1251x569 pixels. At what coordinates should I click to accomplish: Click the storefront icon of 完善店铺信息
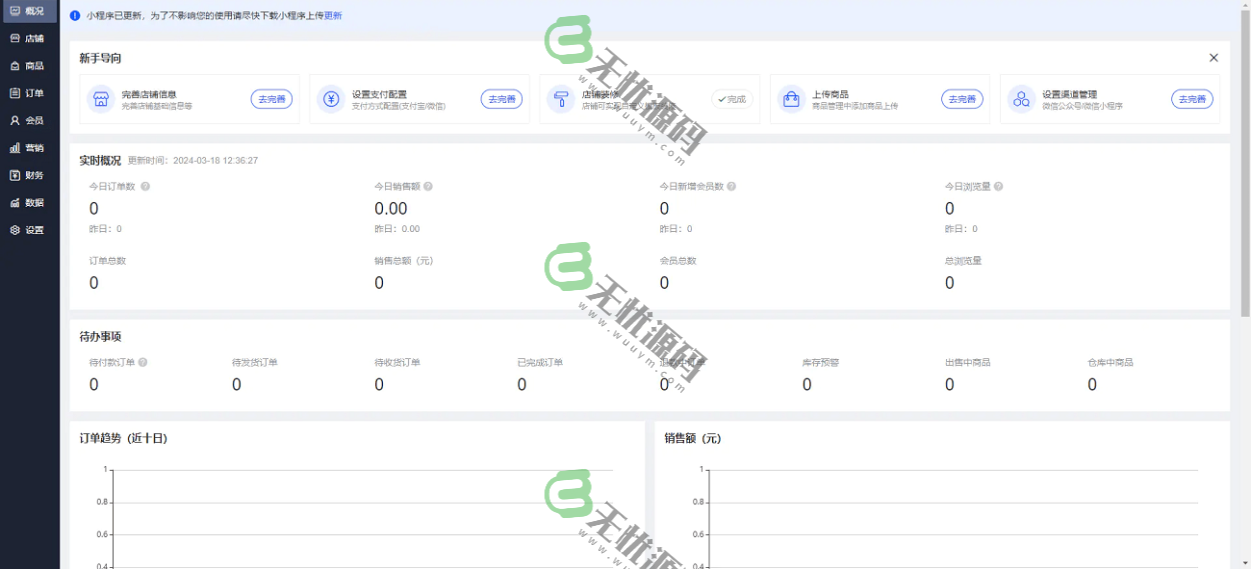(100, 99)
